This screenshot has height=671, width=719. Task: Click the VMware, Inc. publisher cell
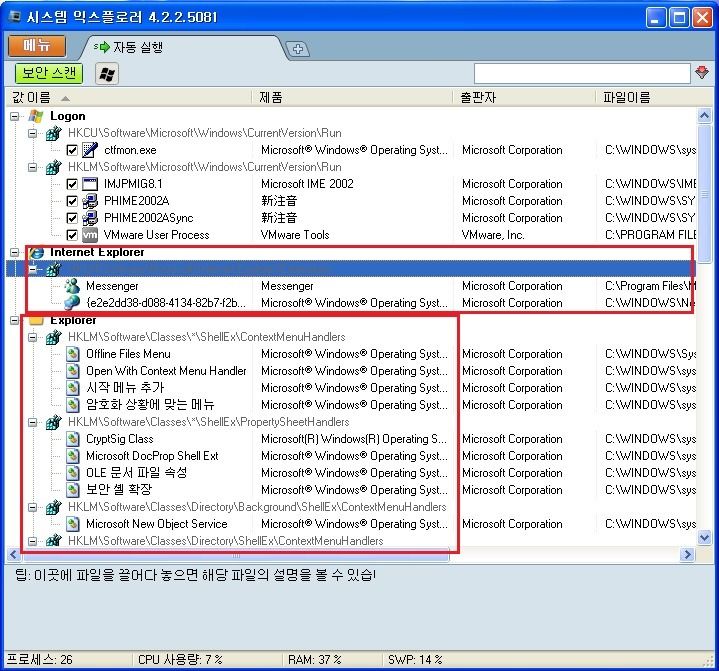pos(493,235)
